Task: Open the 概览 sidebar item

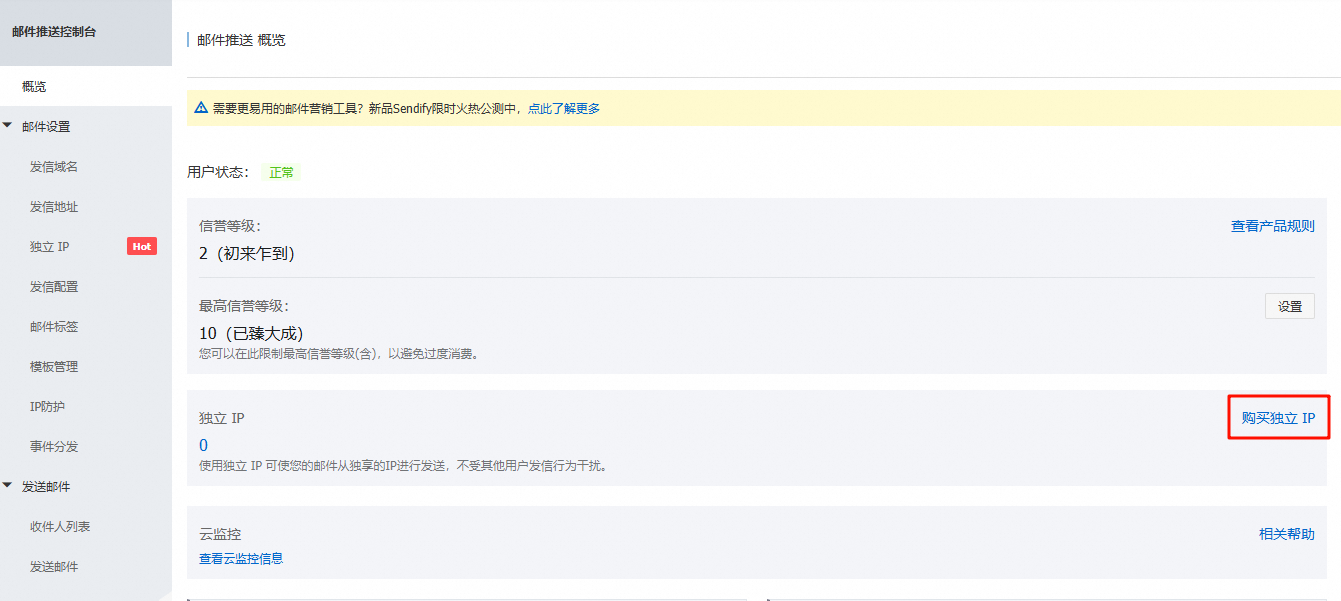Action: pos(86,87)
